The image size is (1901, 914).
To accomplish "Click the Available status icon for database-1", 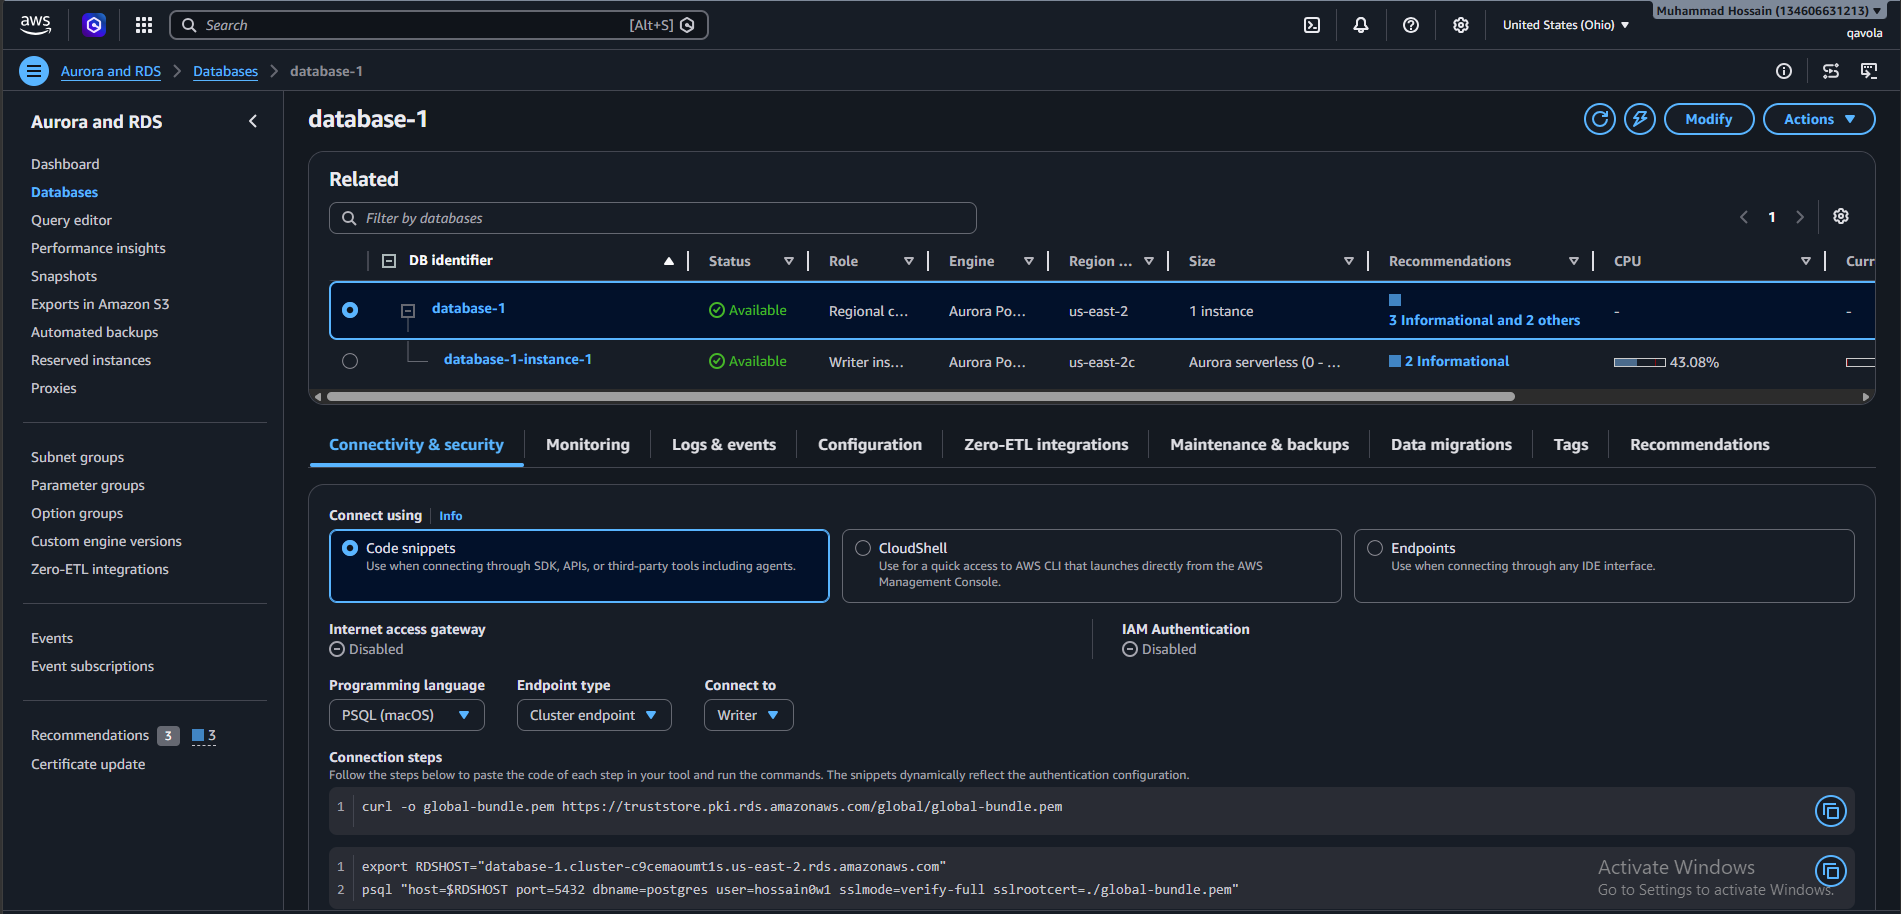I will 717,310.
